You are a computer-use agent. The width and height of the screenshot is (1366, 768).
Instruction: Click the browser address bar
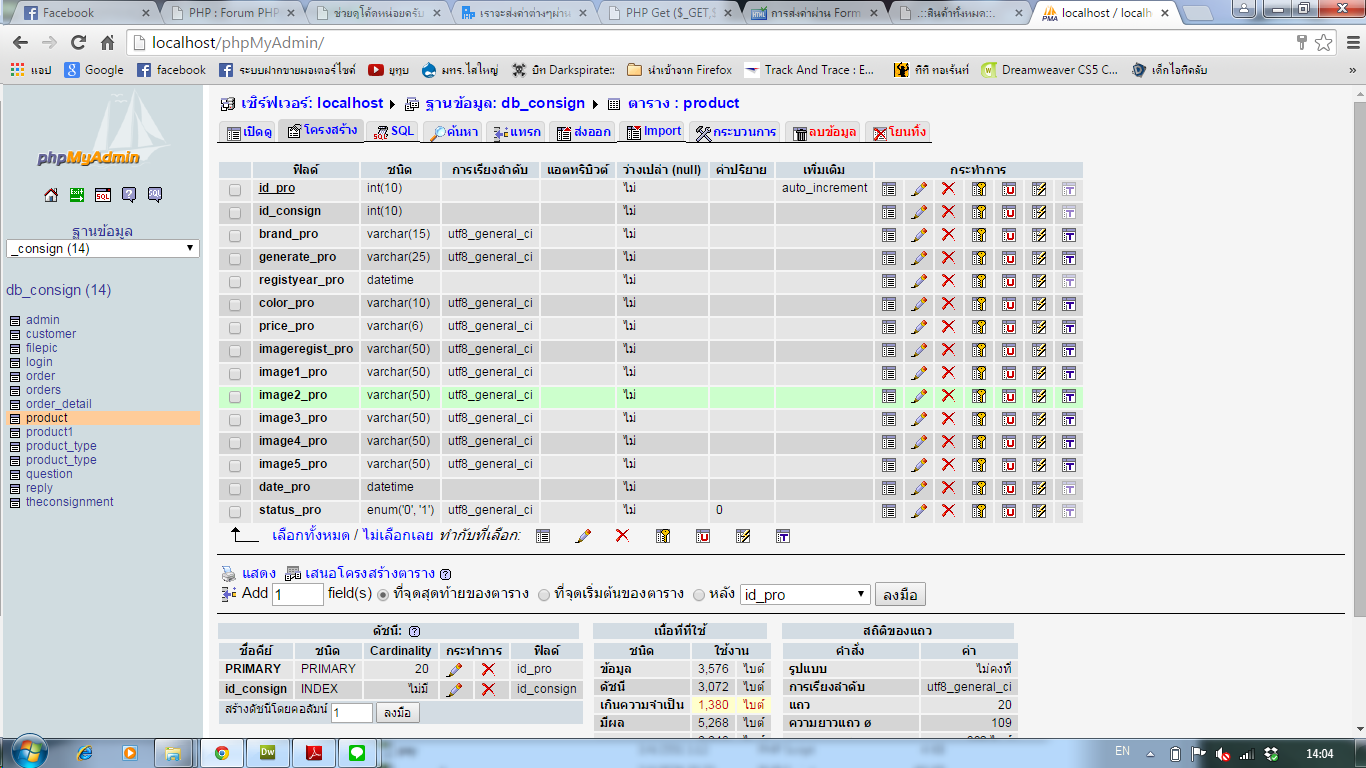pos(710,43)
